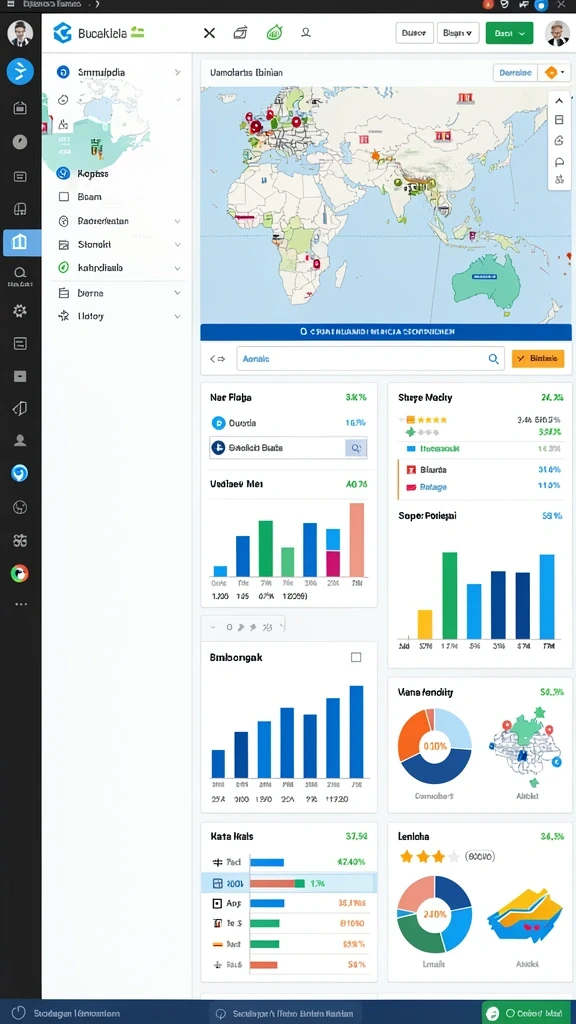Viewport: 576px width, 1024px height.
Task: Click the compass icon in dark sidebar
Action: (20, 142)
